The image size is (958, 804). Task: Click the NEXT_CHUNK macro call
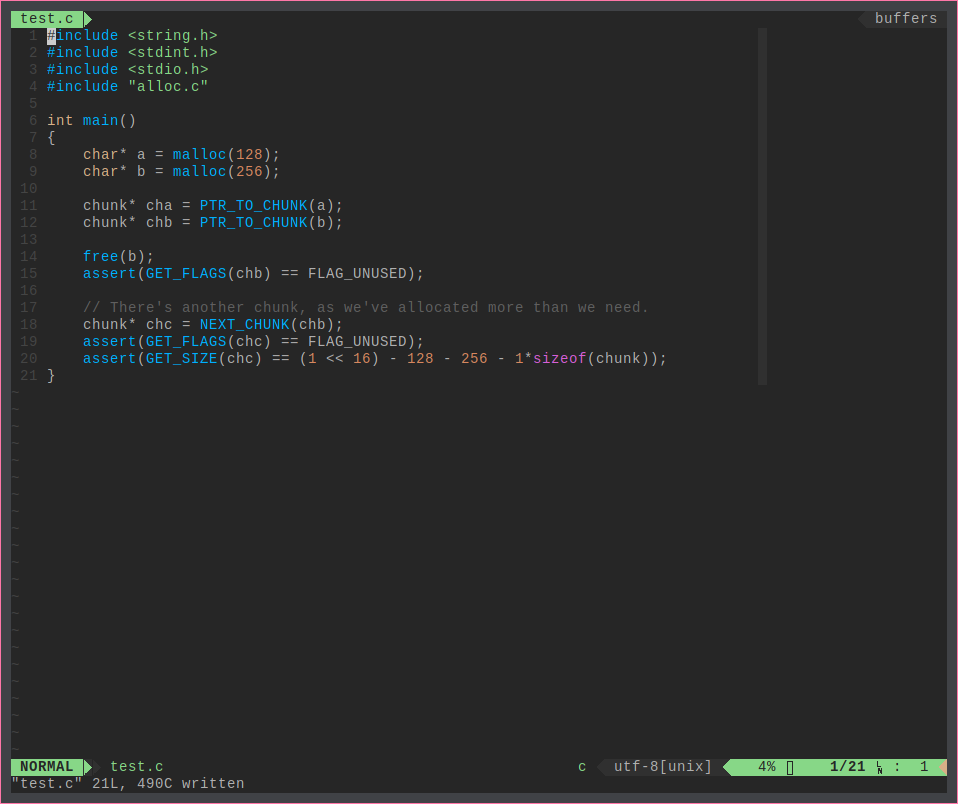point(244,325)
